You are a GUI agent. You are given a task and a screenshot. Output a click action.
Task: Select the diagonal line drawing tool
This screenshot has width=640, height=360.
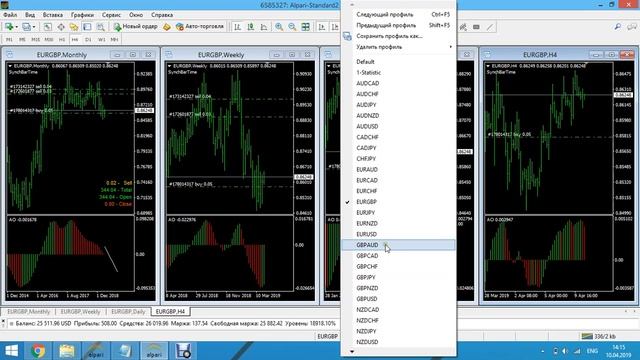[490, 27]
